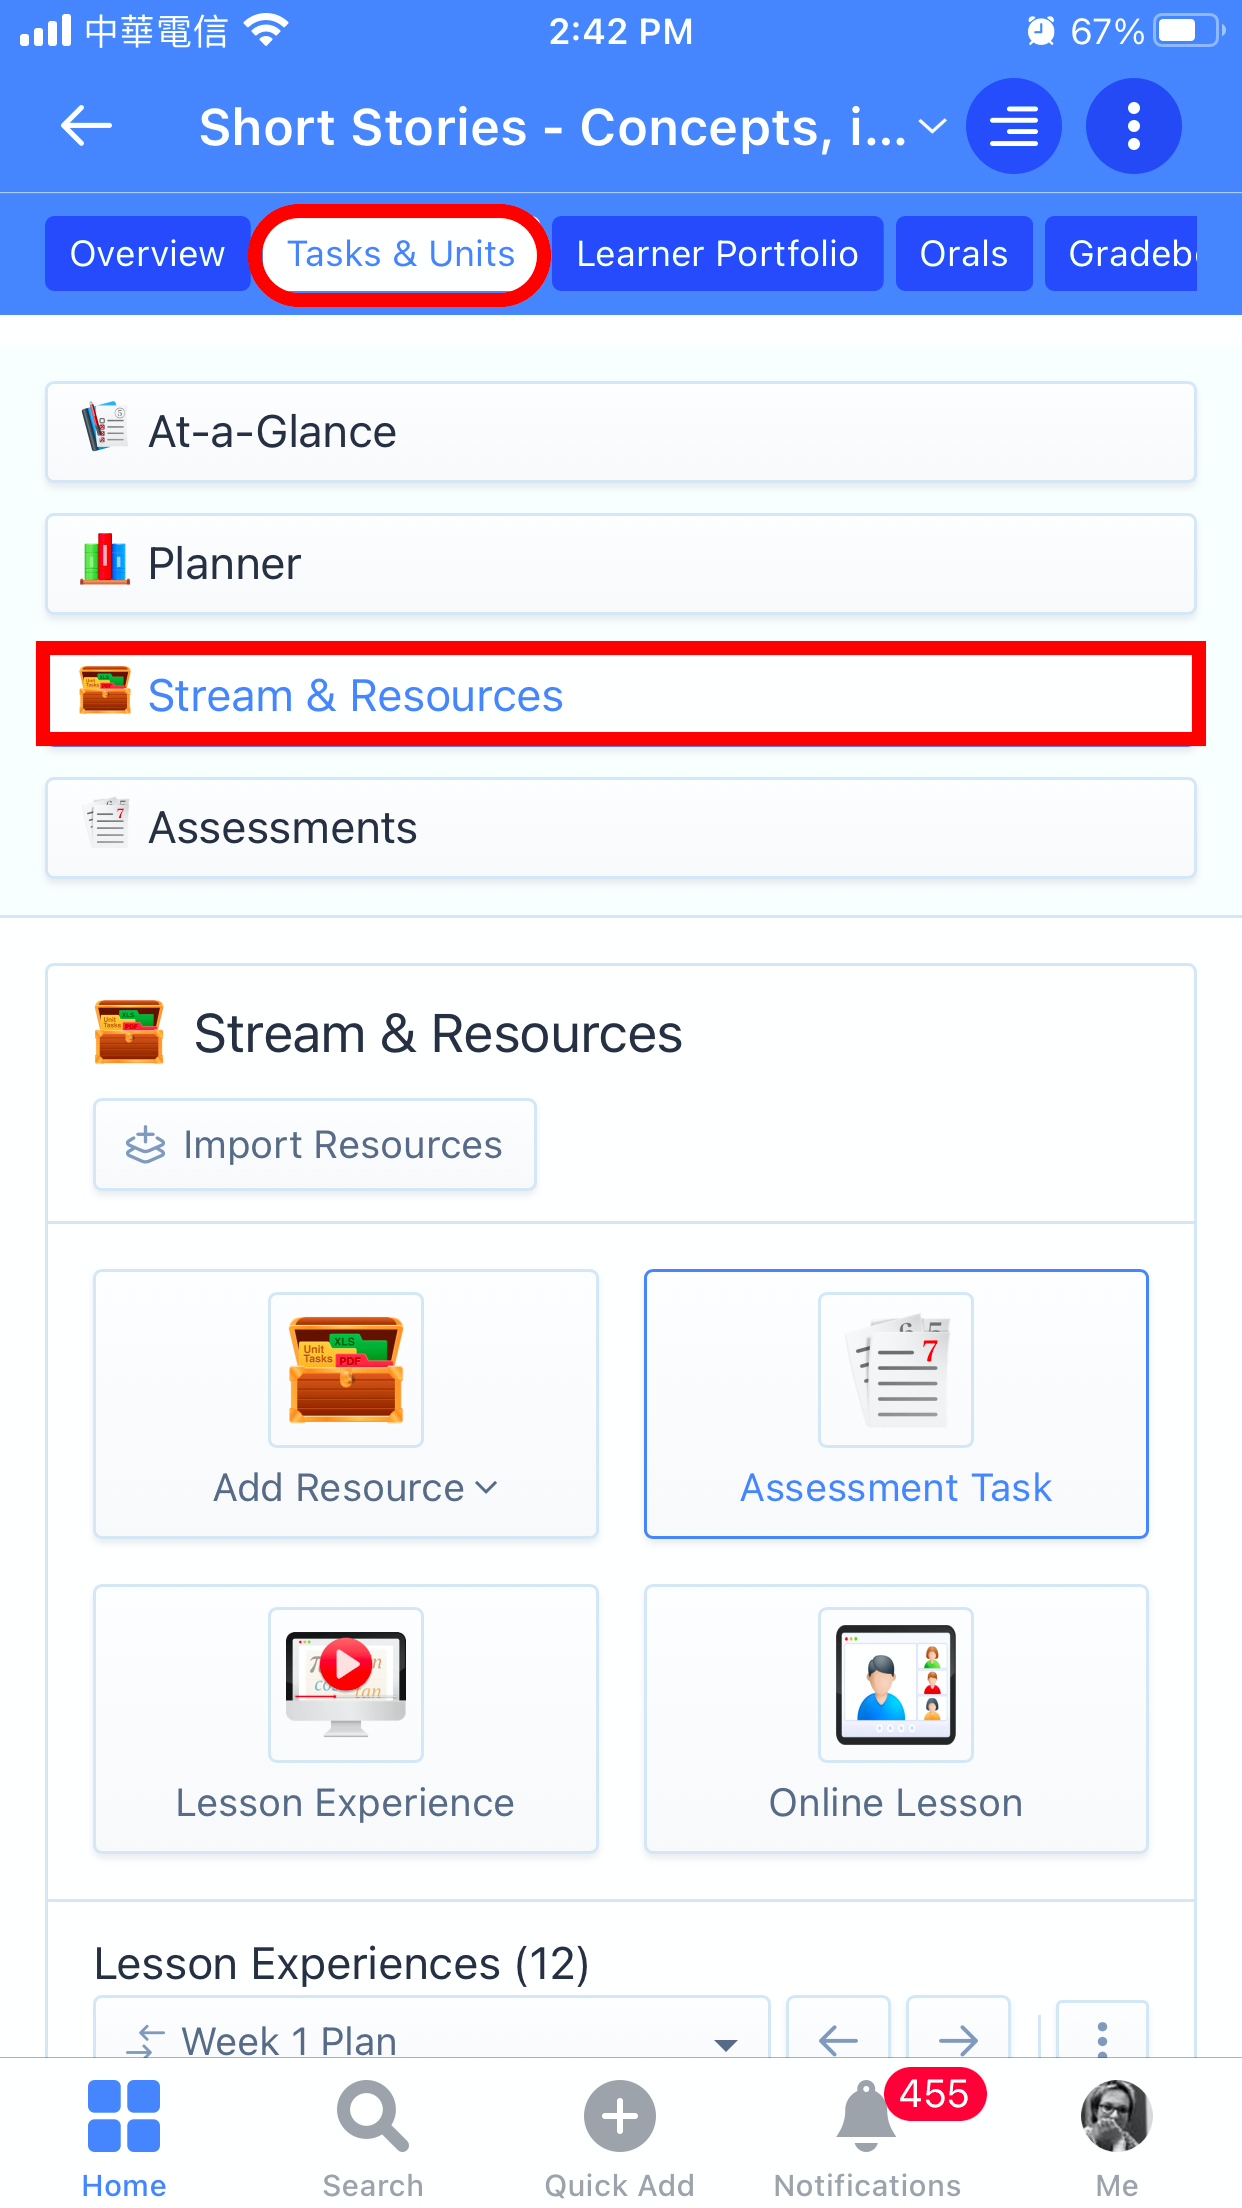Expand the course title dropdown chevron
The height and width of the screenshot is (2208, 1242).
(x=932, y=127)
